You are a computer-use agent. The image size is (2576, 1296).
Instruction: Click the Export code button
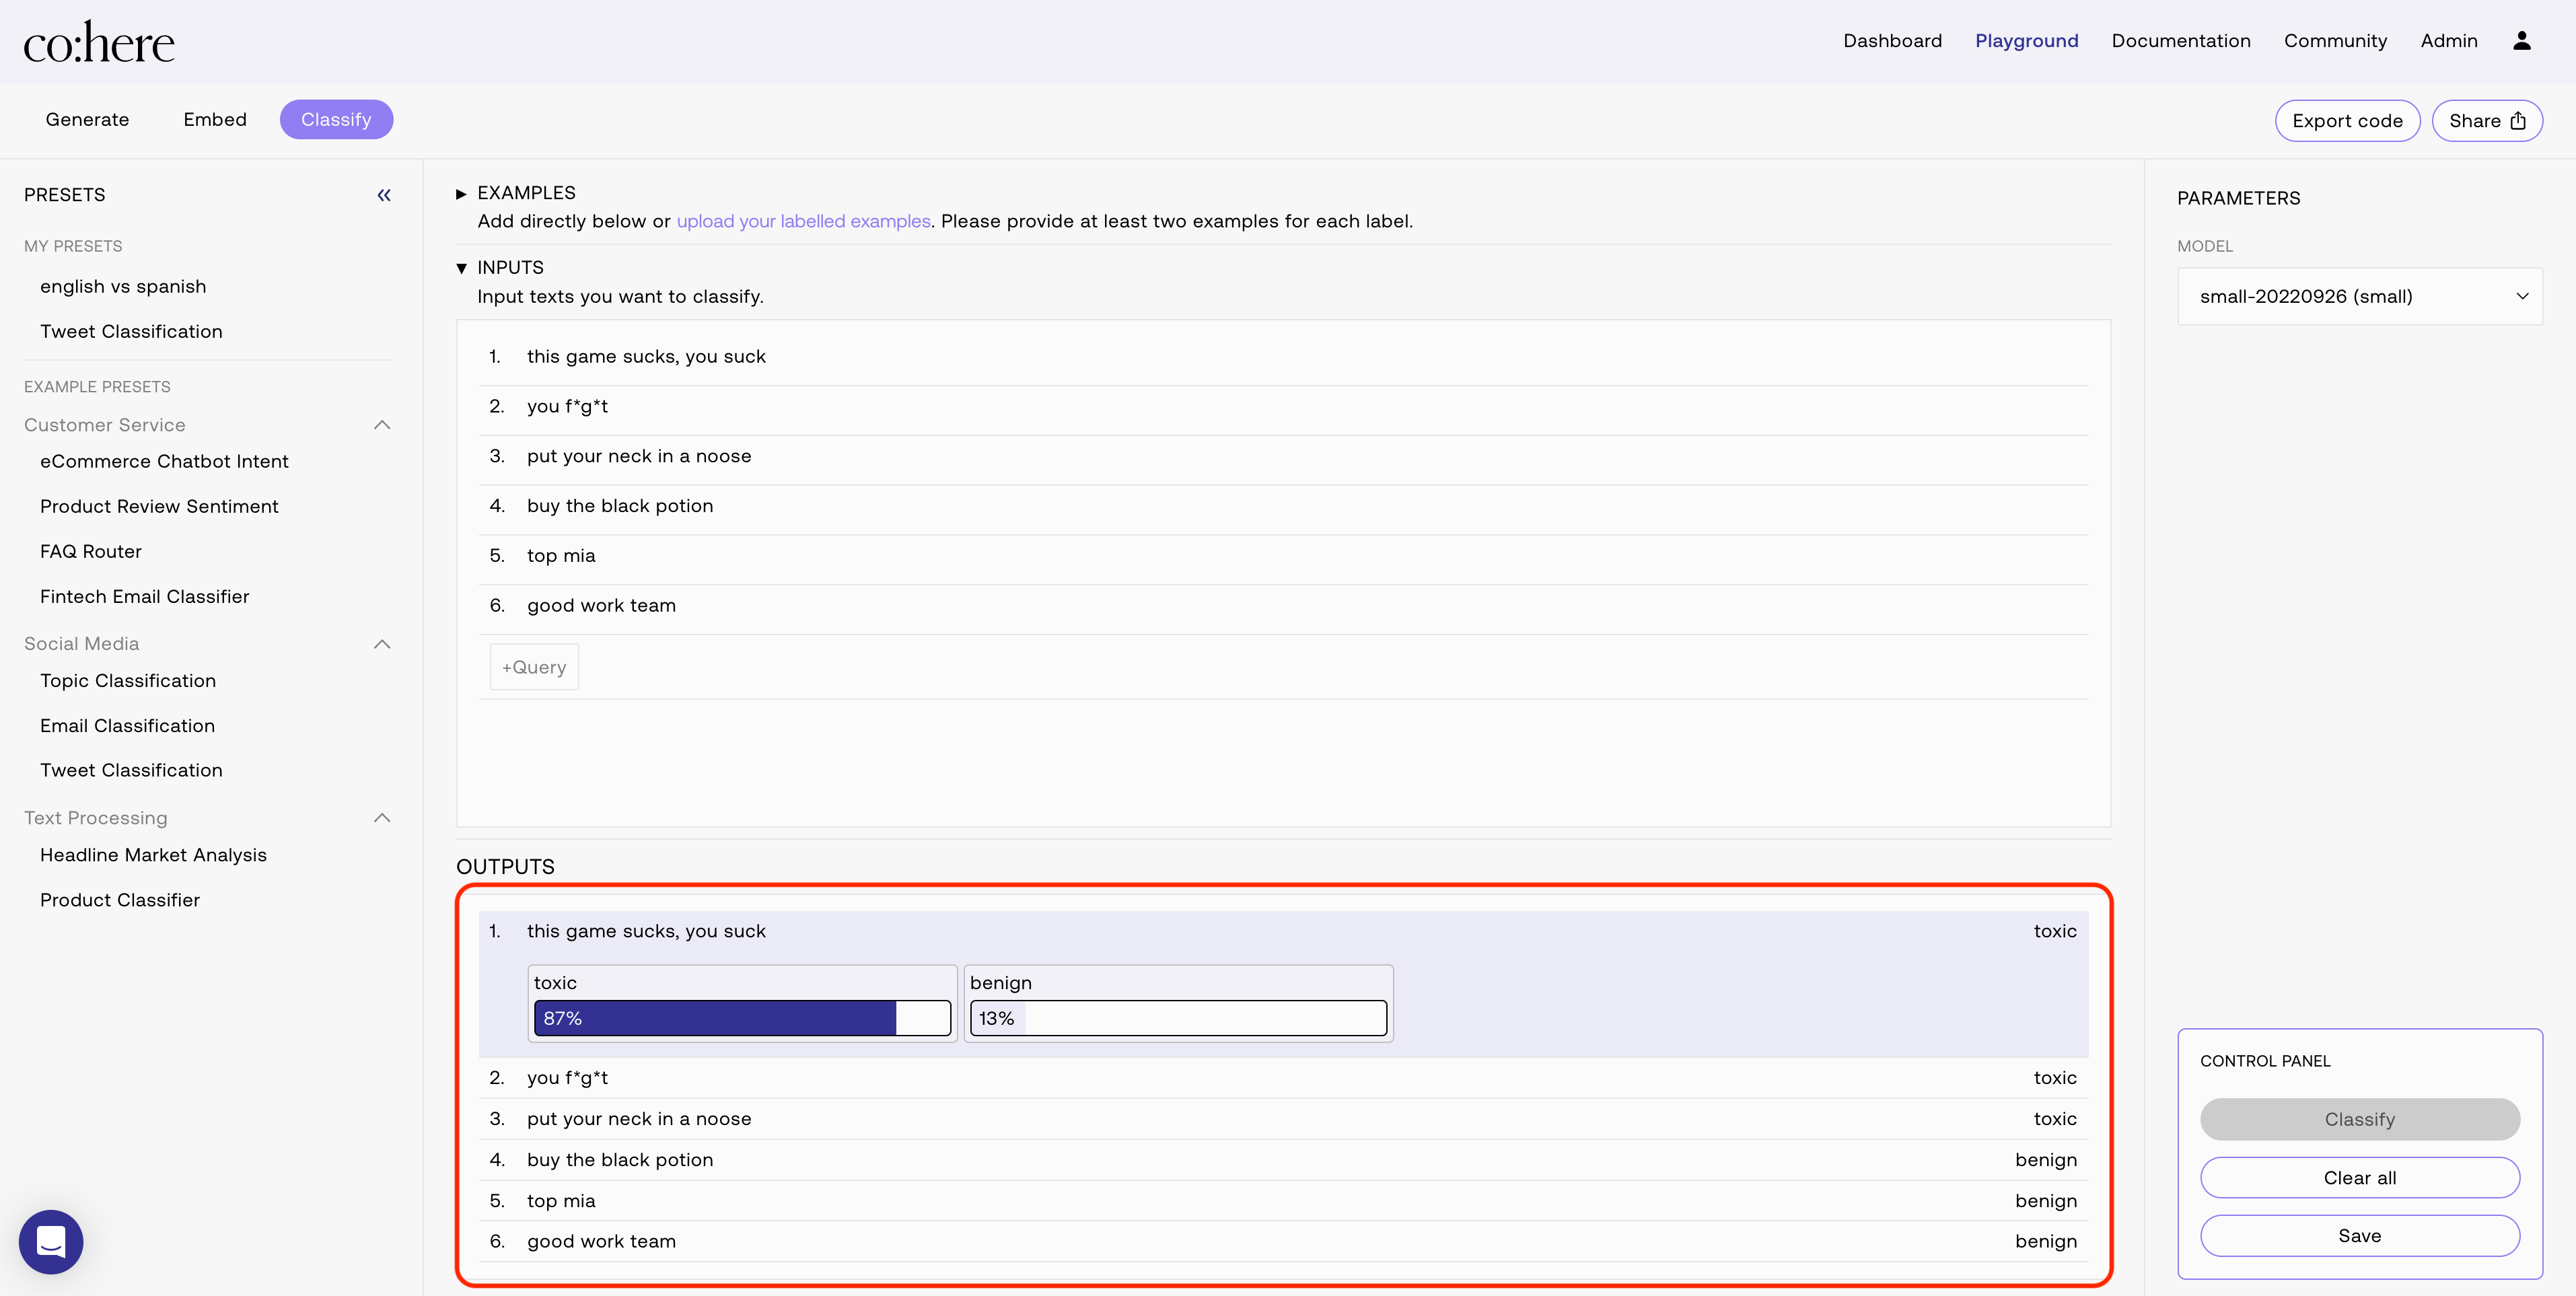click(x=2346, y=121)
